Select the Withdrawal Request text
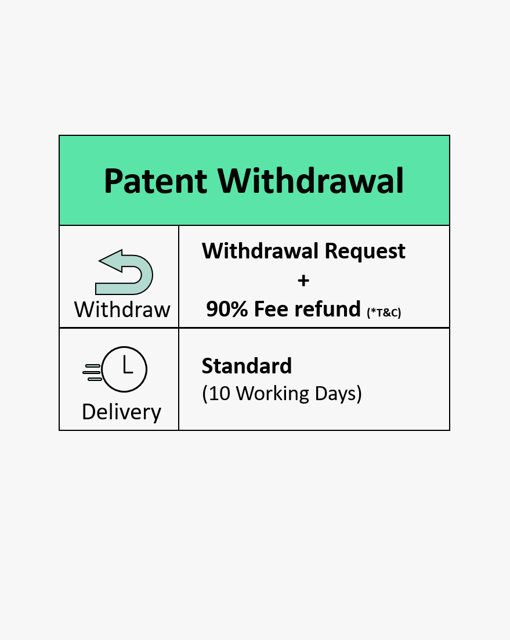 coord(304,251)
